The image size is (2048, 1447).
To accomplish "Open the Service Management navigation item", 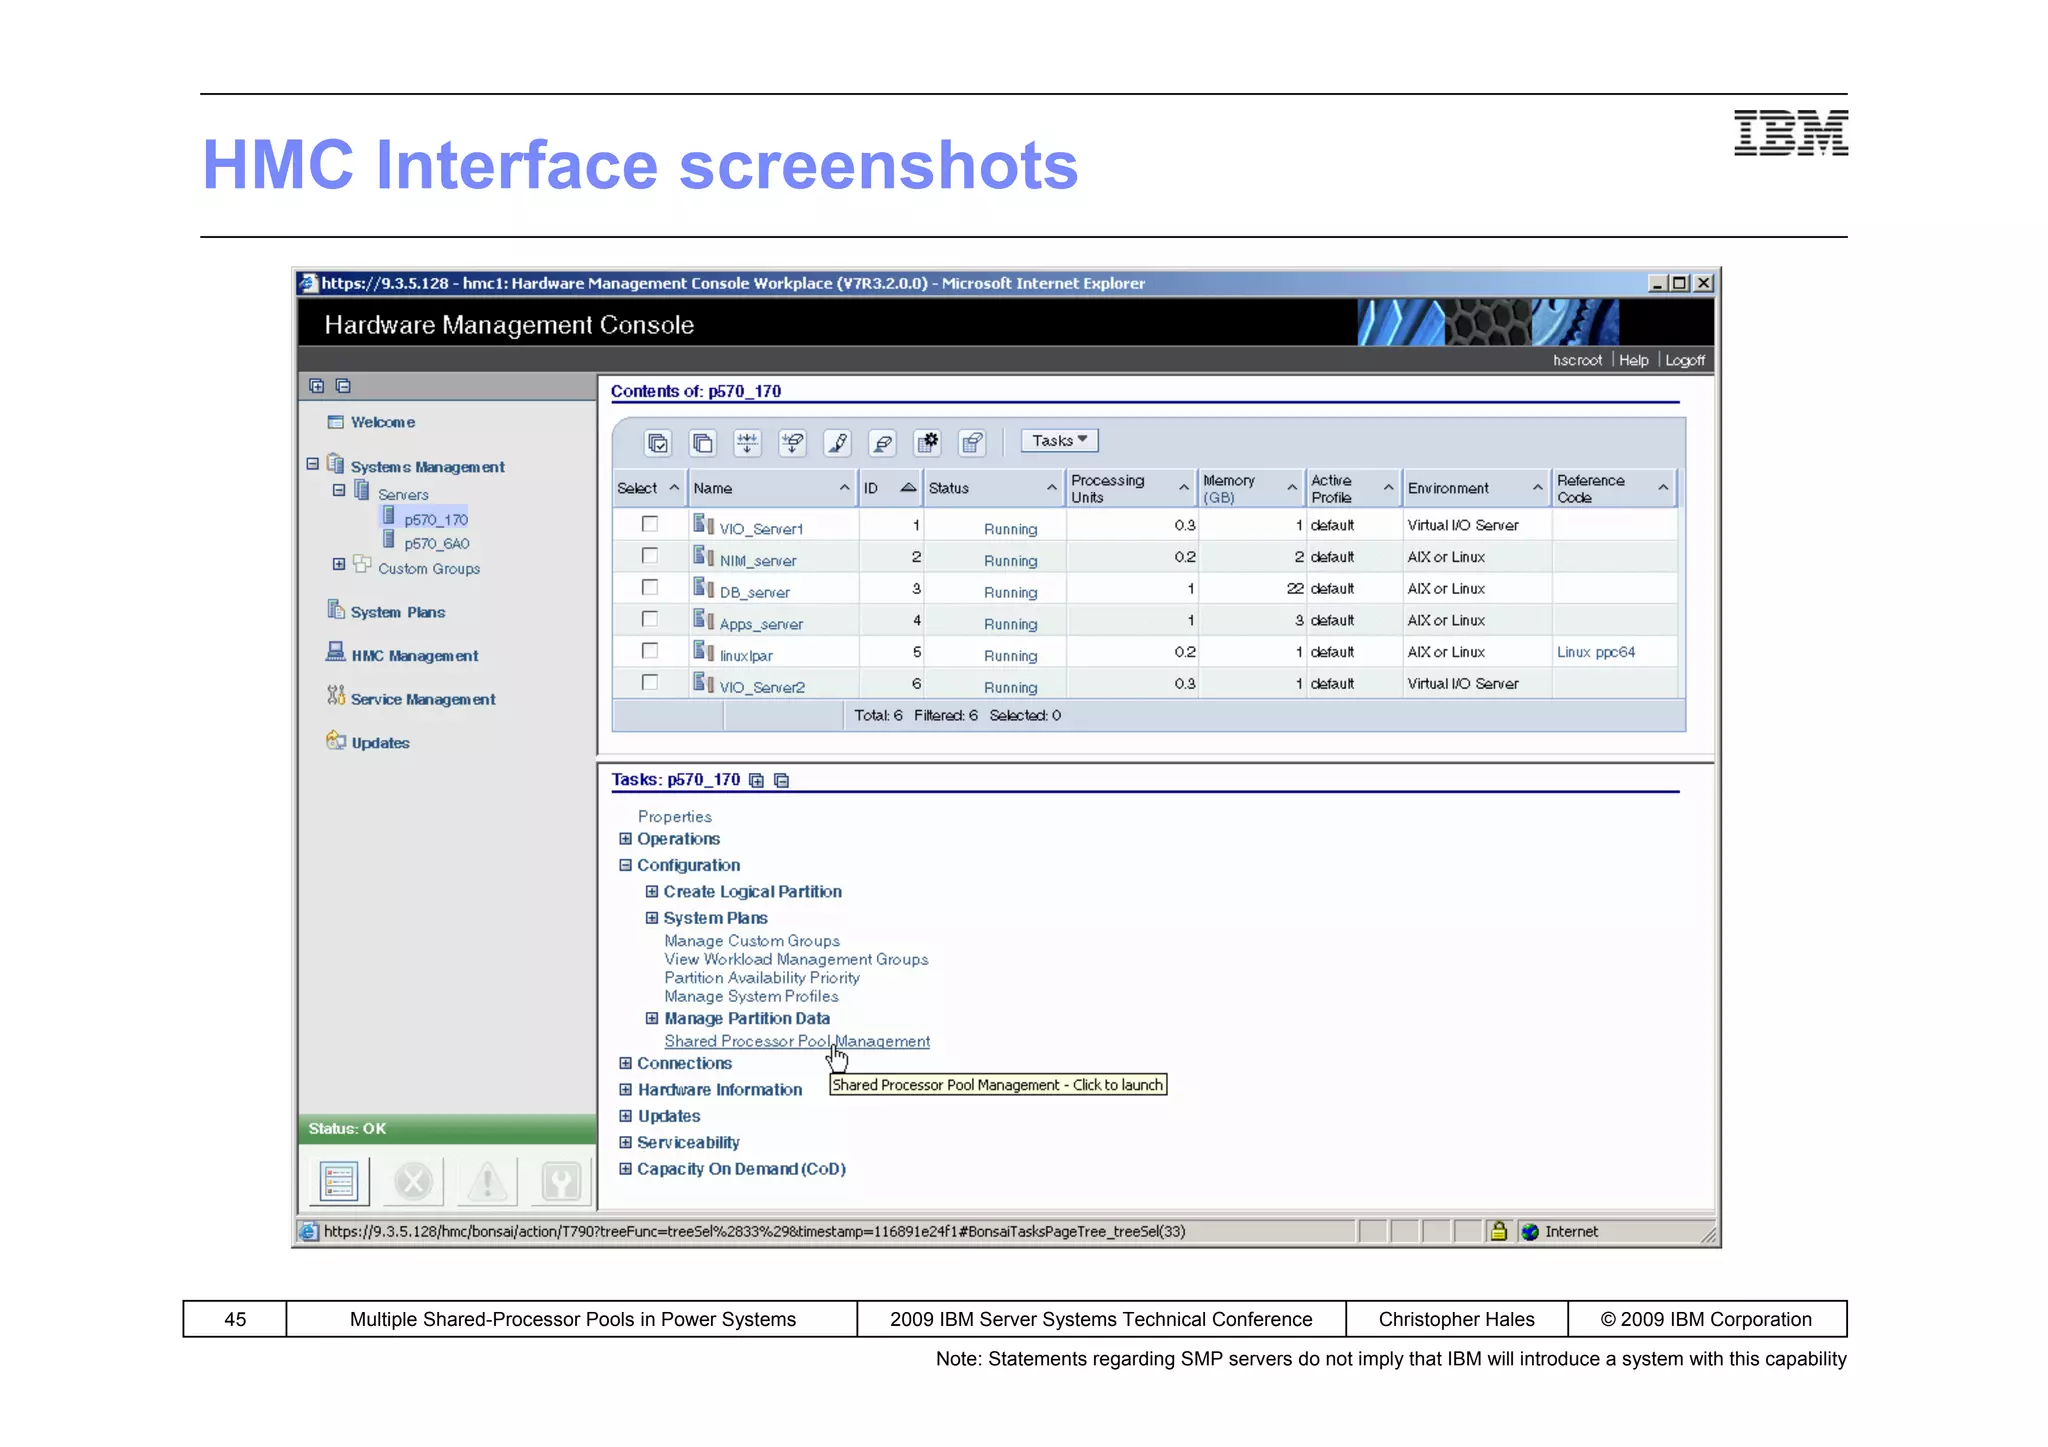I will pyautogui.click(x=423, y=700).
